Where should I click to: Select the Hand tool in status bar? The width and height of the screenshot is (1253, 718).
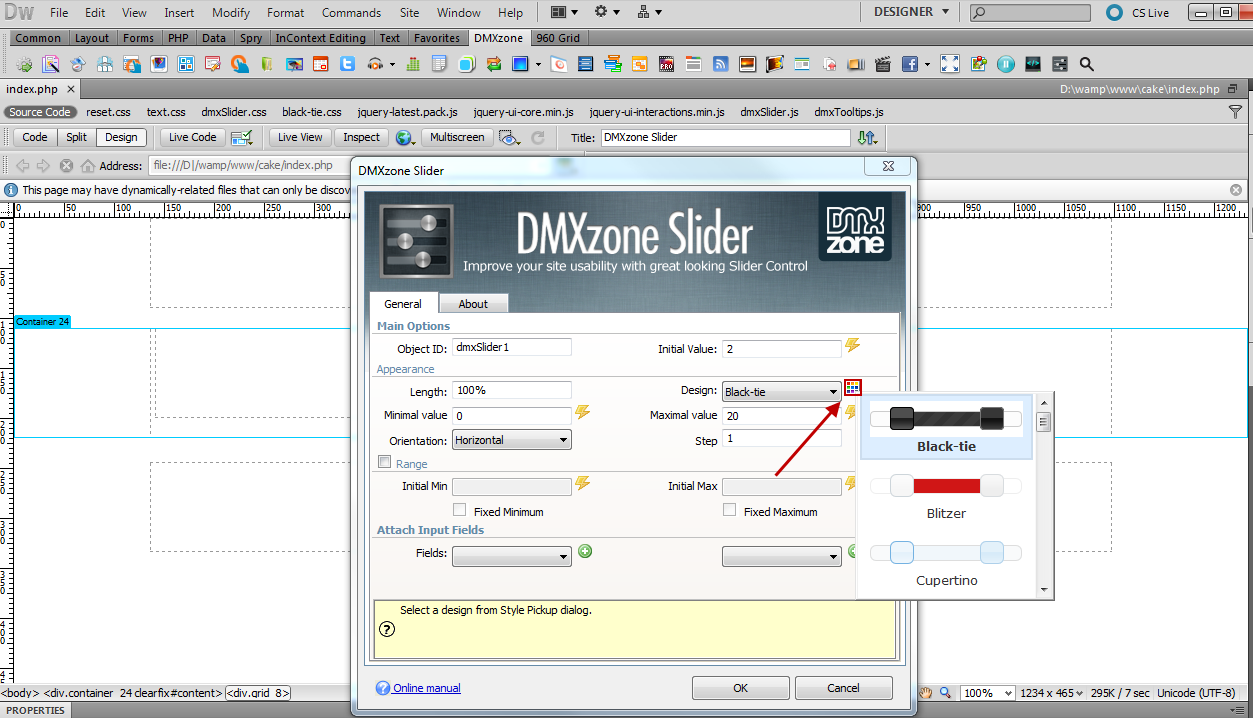pos(926,693)
